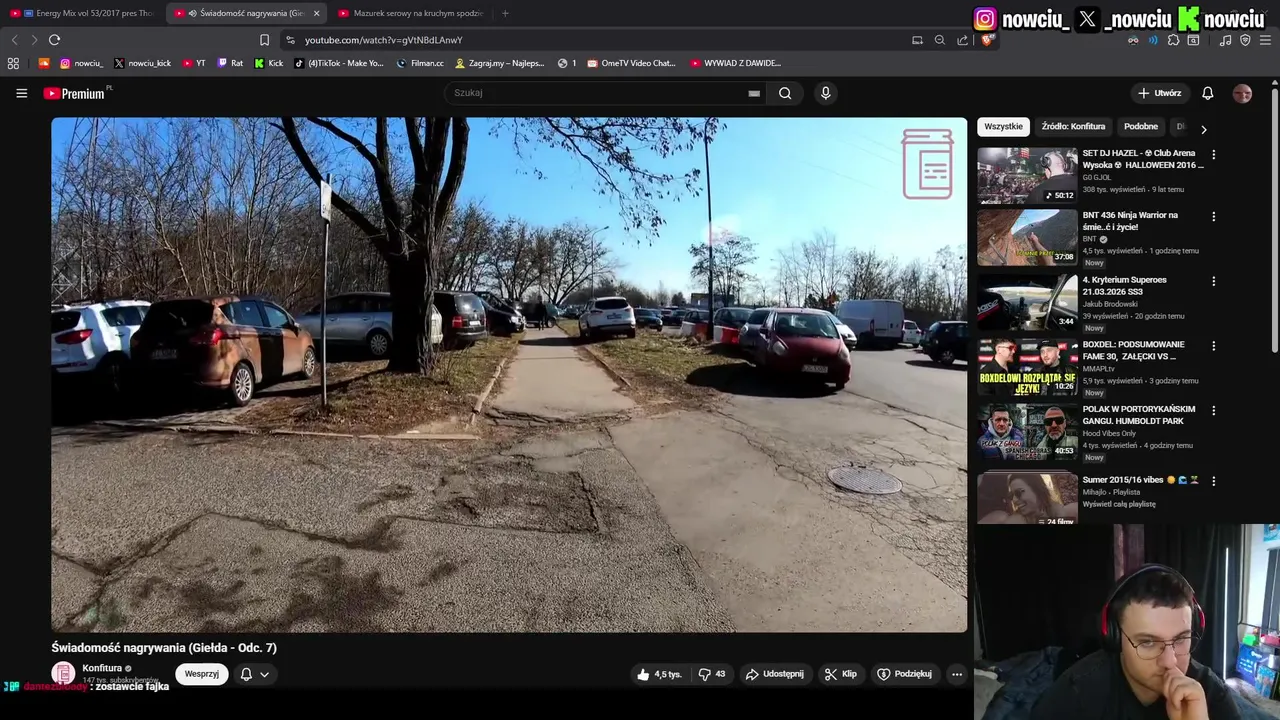
Task: Open Brave Shields lion icon
Action: (986, 40)
